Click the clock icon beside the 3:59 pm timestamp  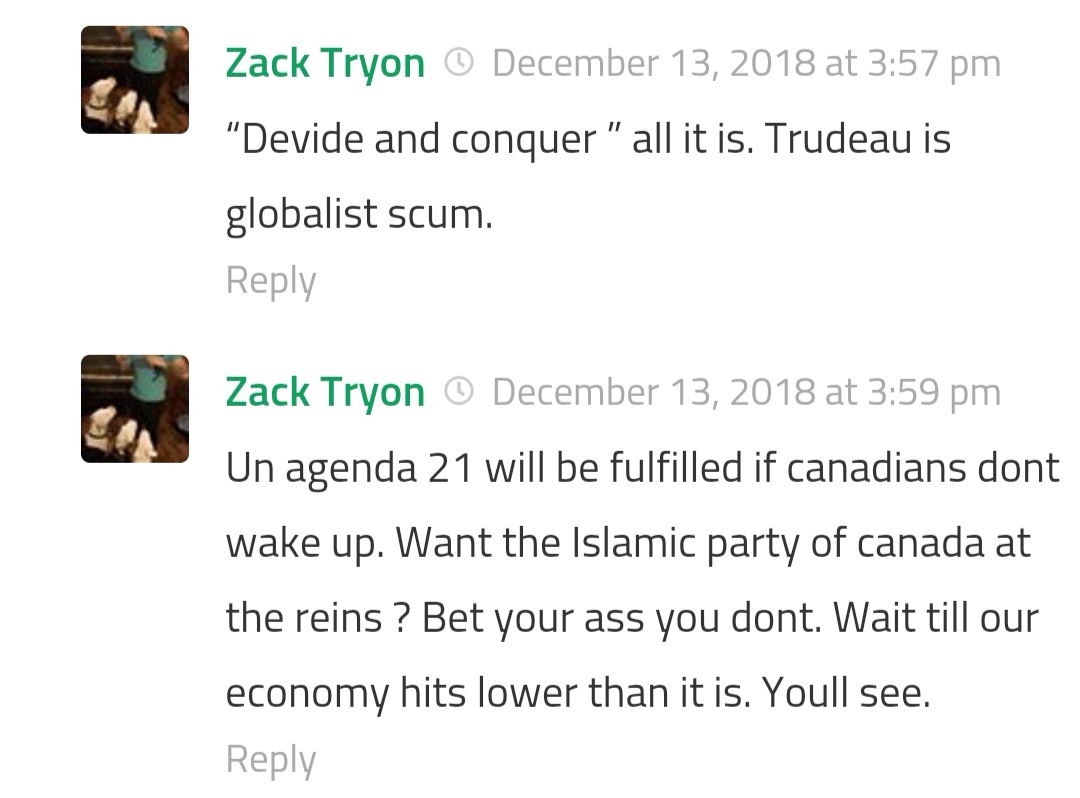(458, 392)
